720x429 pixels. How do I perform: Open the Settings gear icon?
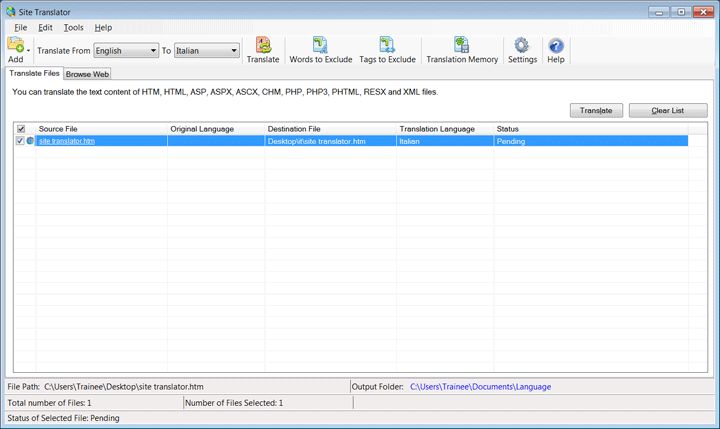click(522, 45)
